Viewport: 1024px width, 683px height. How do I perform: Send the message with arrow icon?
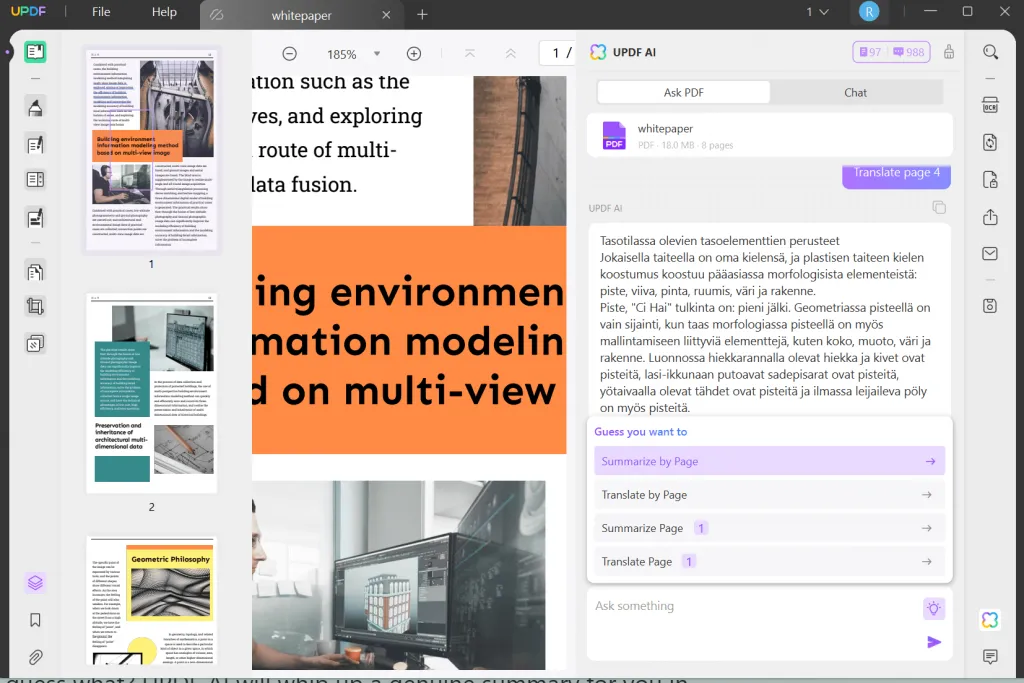[934, 642]
